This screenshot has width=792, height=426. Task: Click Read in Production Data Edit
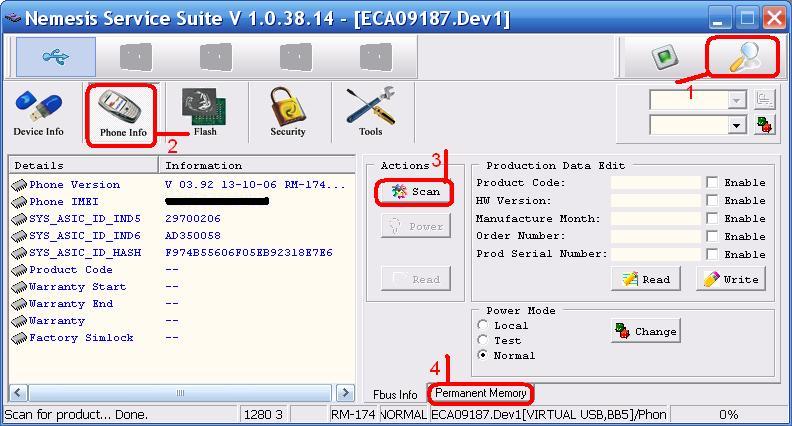click(x=646, y=279)
